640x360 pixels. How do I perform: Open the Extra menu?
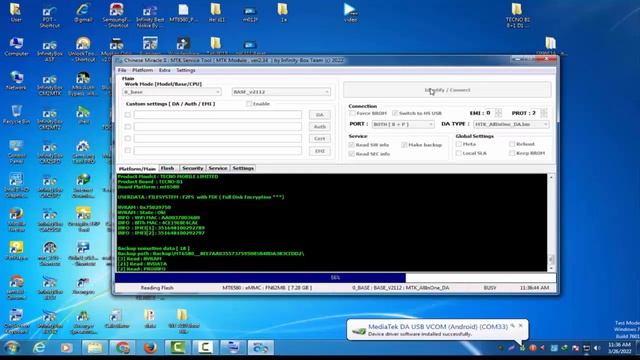[164, 70]
